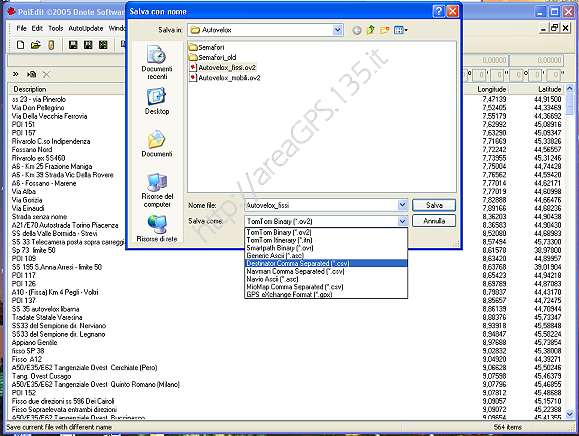Choose TomTom Itinerary (*.itn) format
The height and width of the screenshot is (436, 579).
point(326,240)
